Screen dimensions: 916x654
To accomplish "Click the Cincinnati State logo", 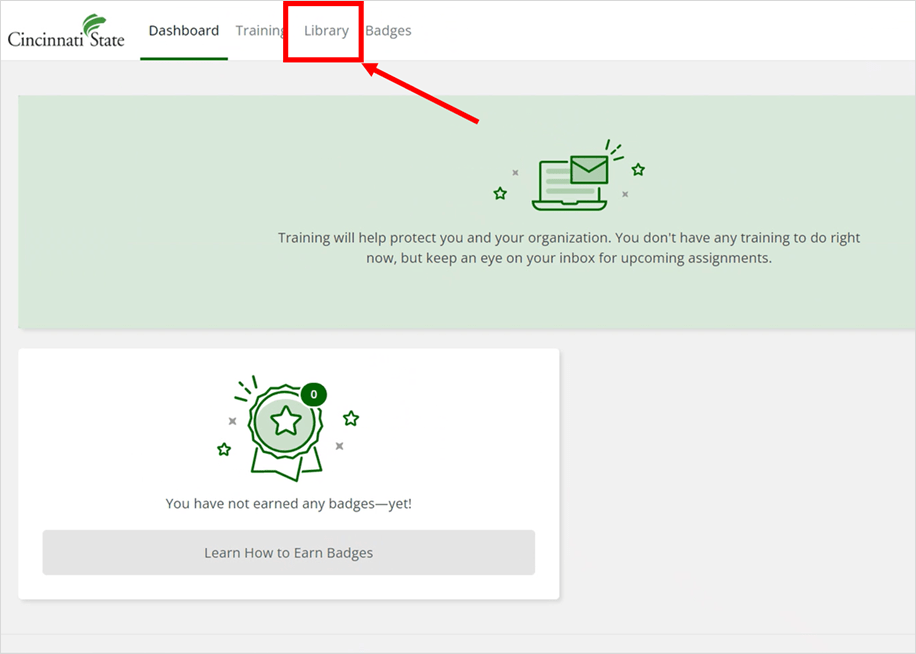I will click(66, 31).
